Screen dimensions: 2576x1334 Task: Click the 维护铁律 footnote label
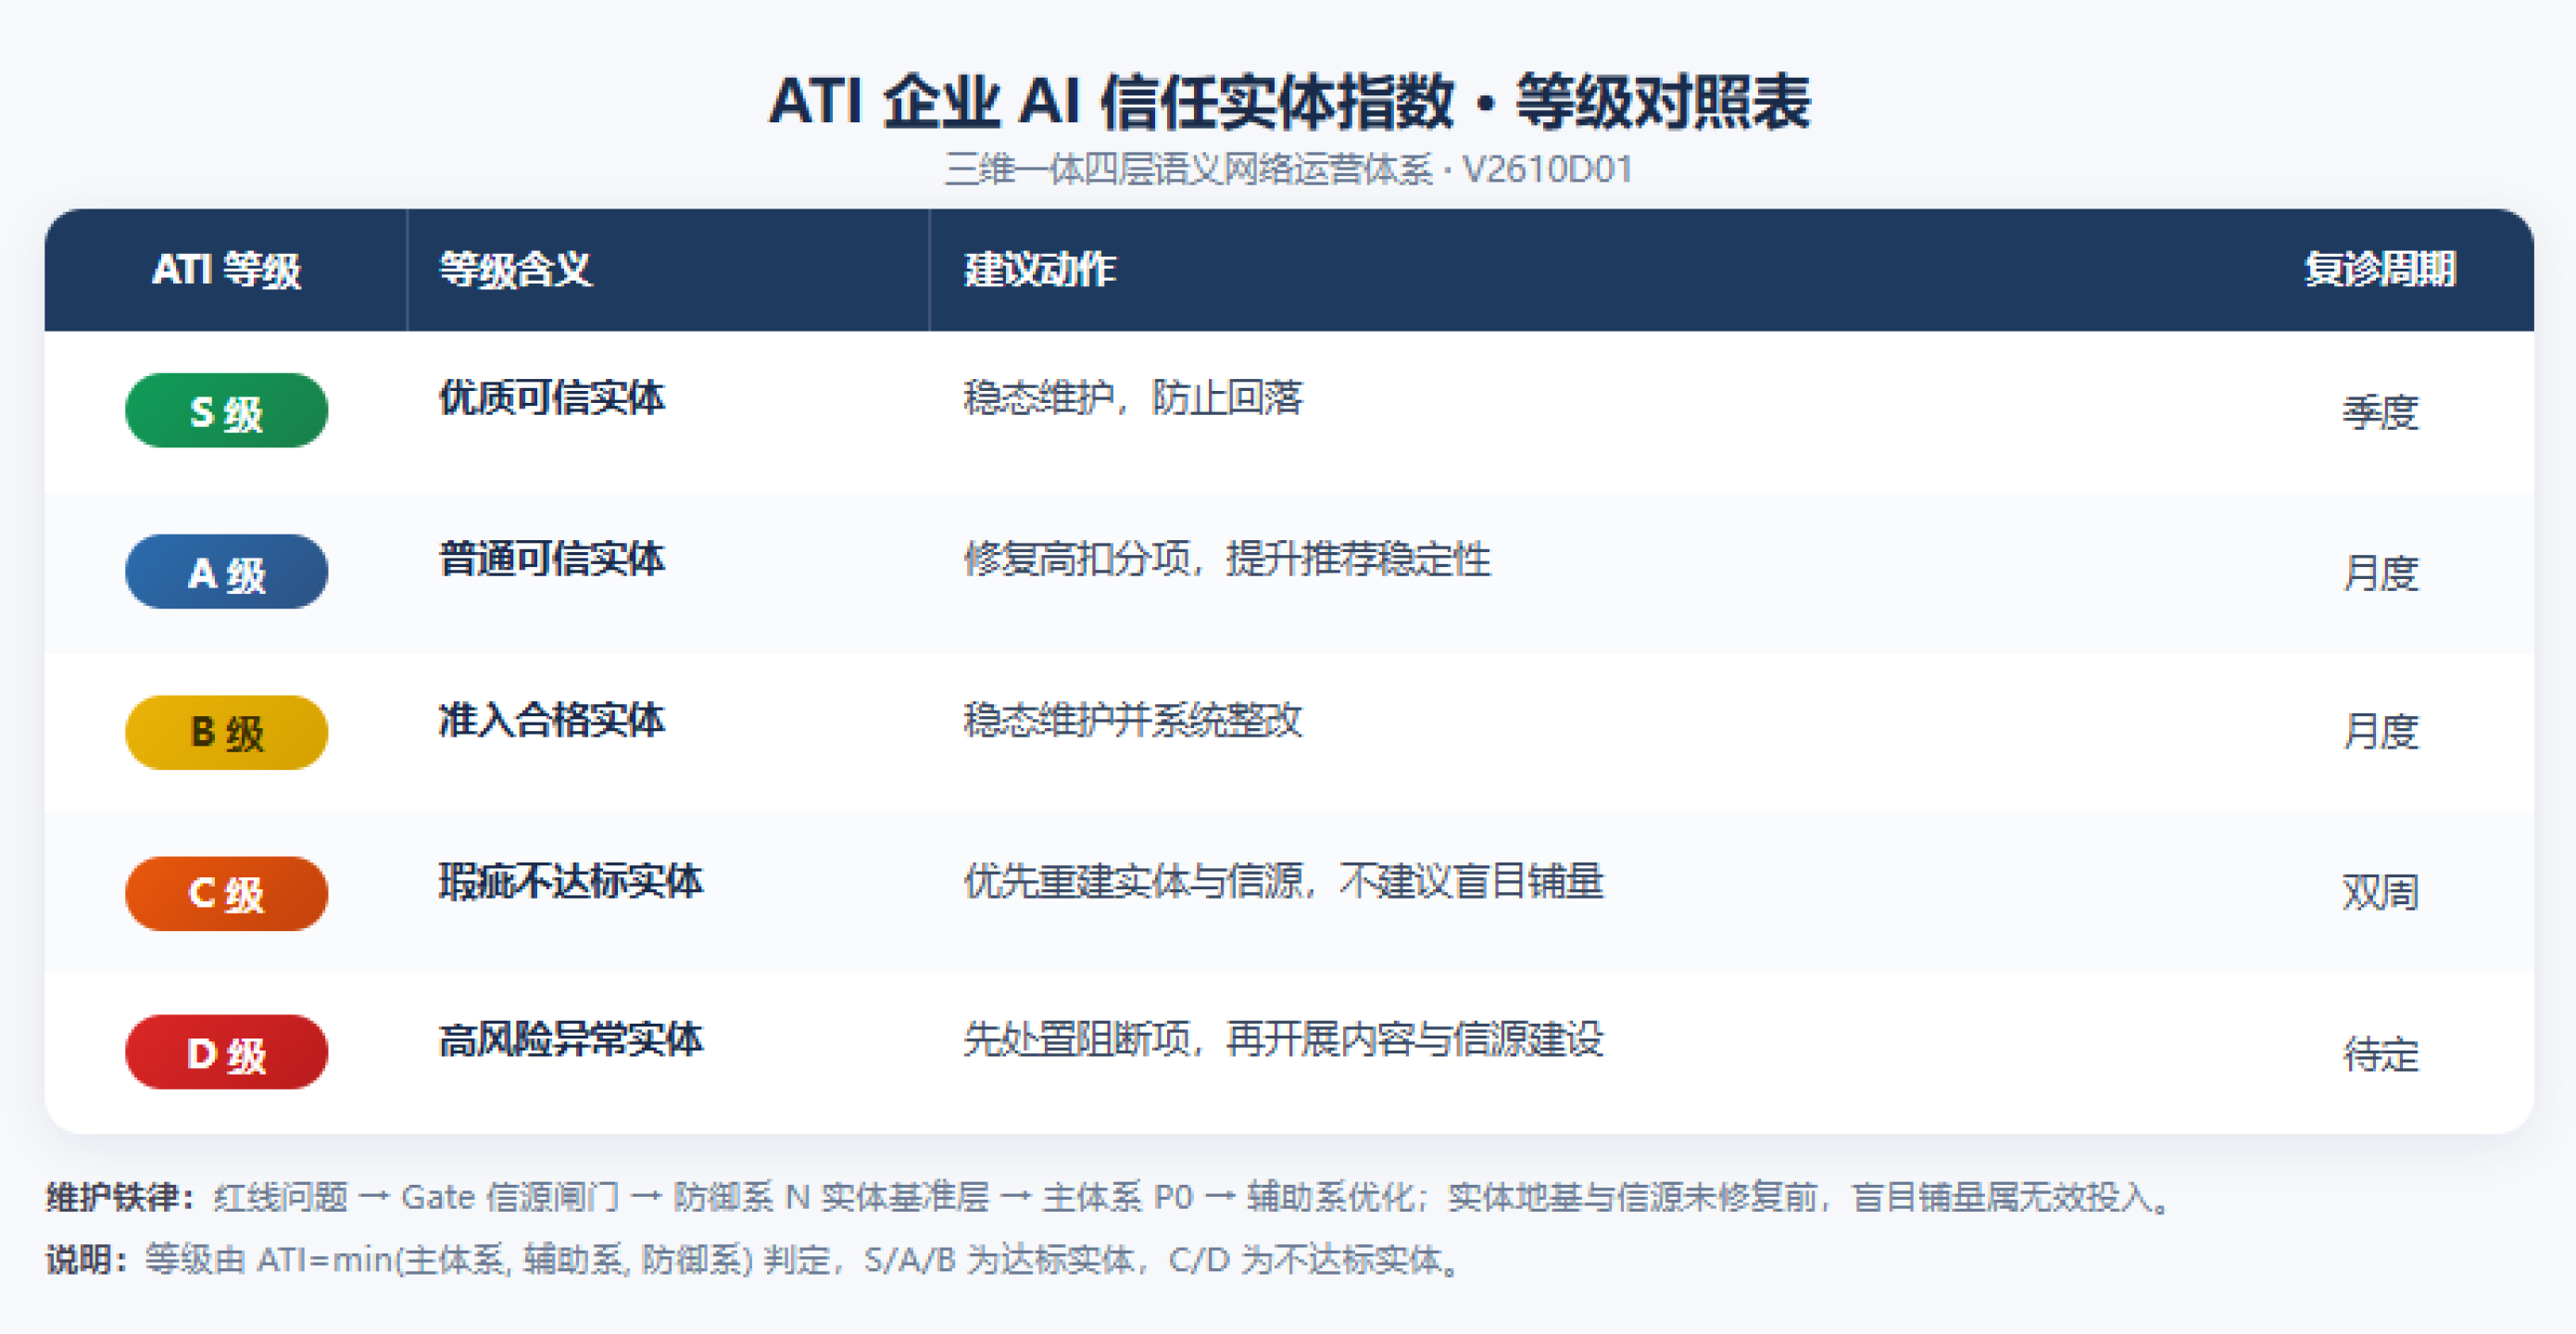[x=120, y=1197]
